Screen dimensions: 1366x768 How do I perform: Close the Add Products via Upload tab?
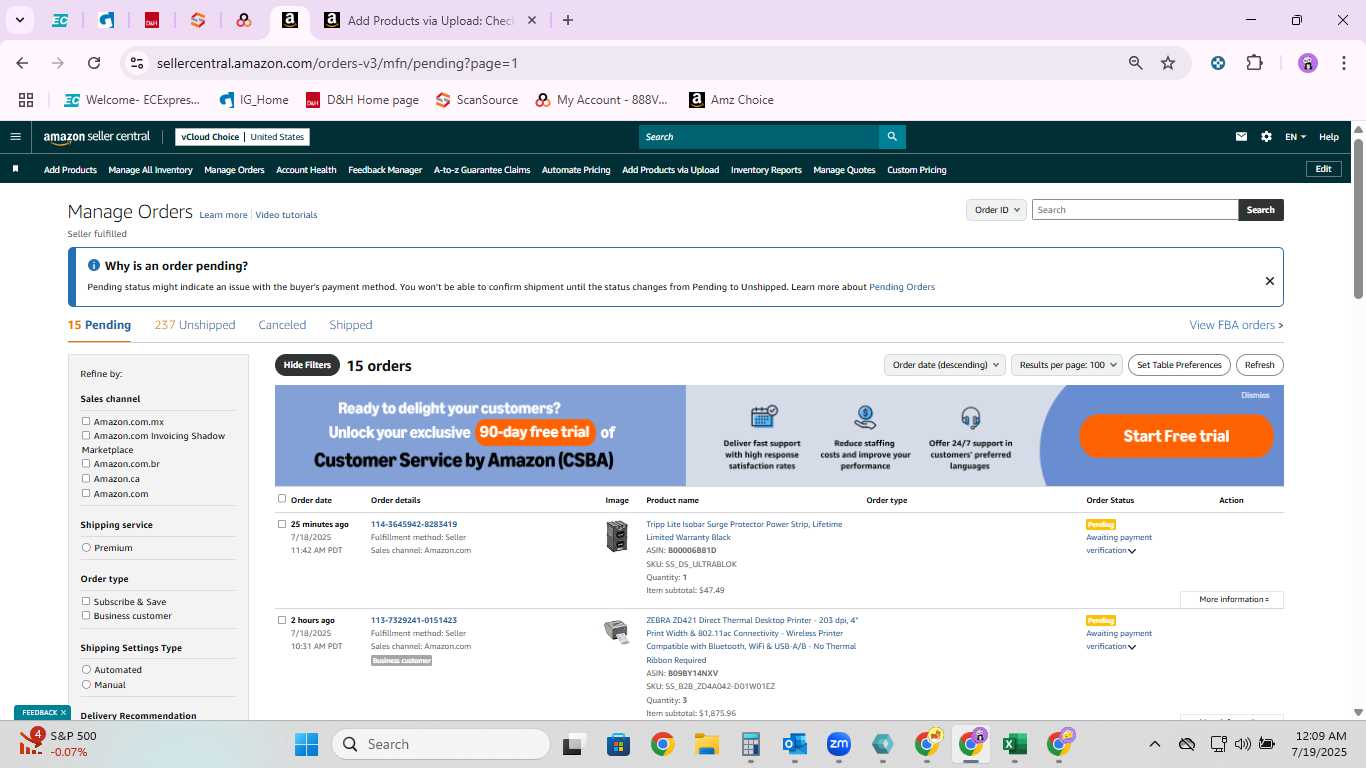coord(532,20)
